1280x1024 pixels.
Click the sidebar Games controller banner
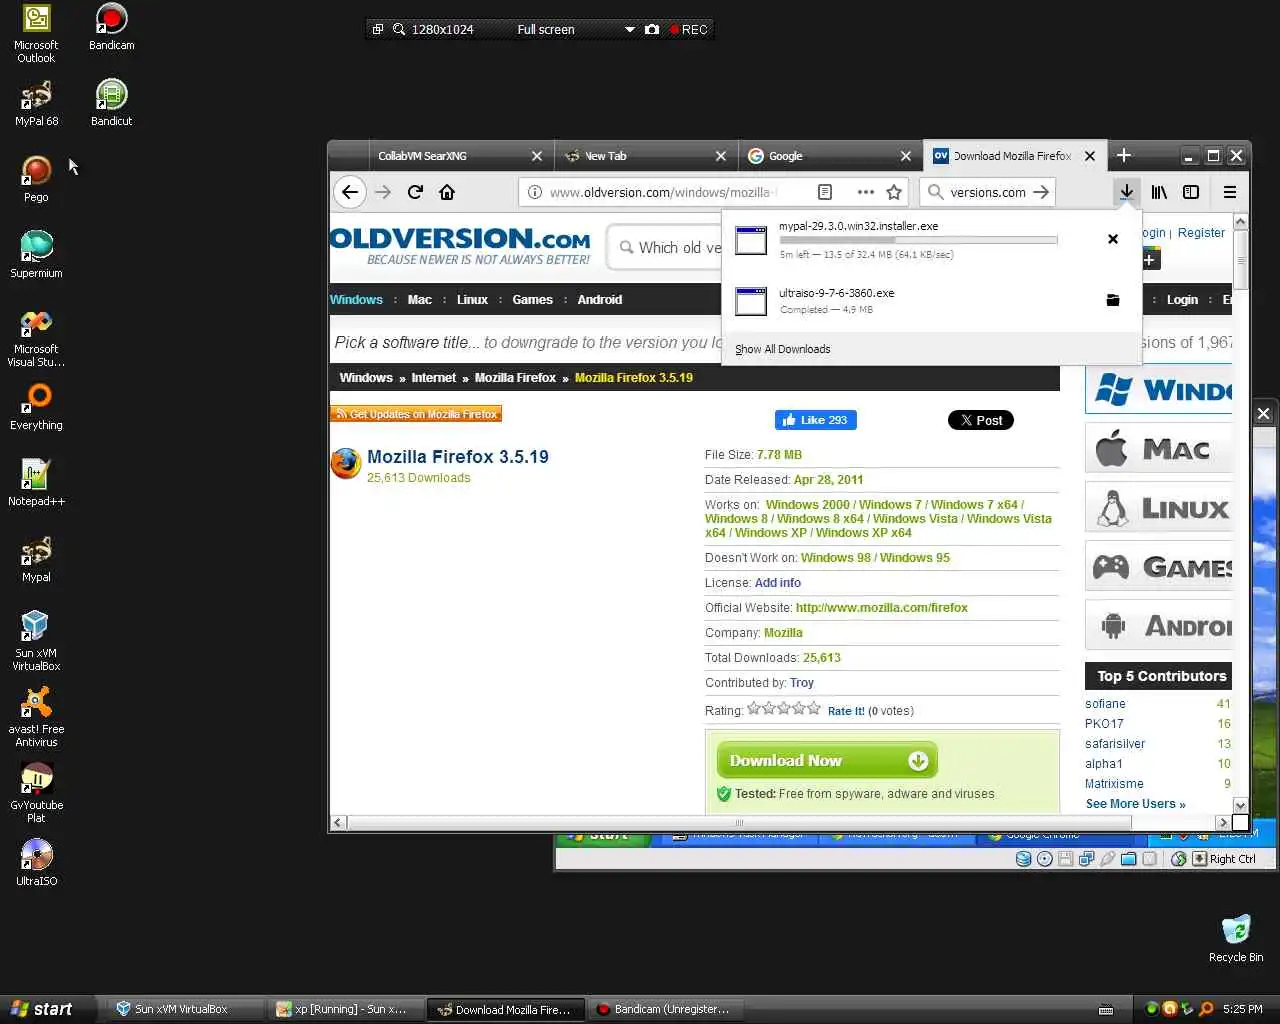(1158, 567)
